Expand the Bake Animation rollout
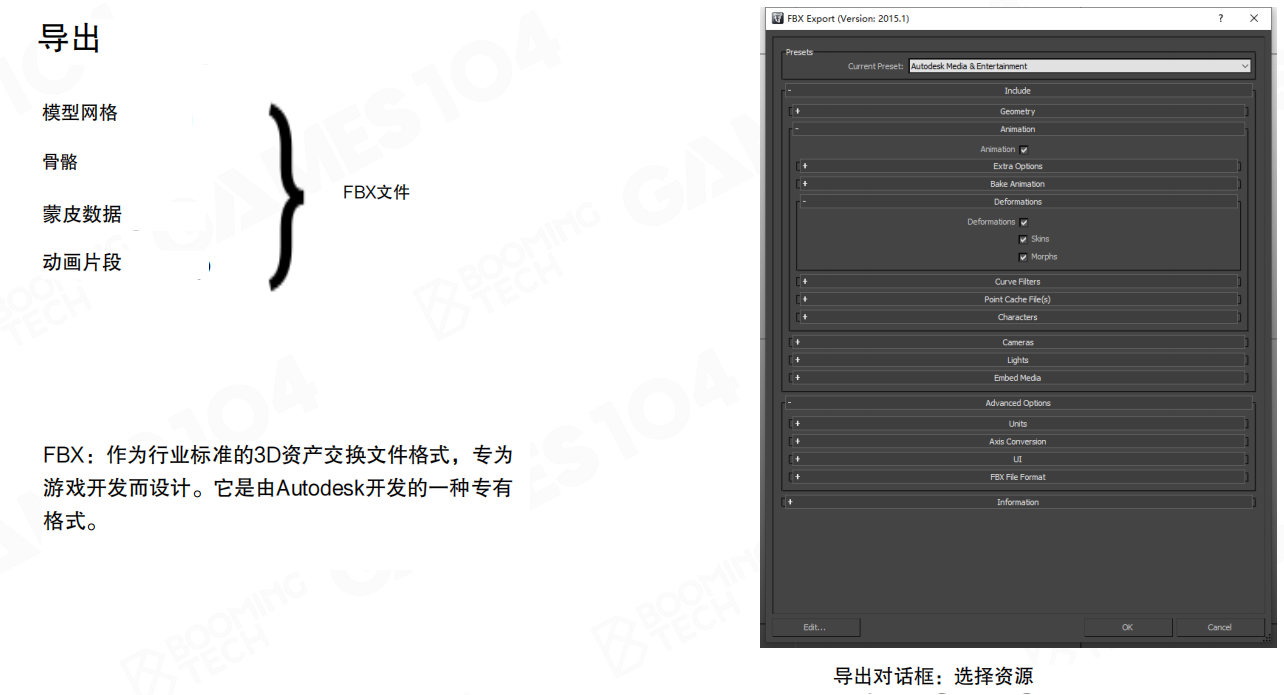The height and width of the screenshot is (695, 1284). [x=1017, y=185]
